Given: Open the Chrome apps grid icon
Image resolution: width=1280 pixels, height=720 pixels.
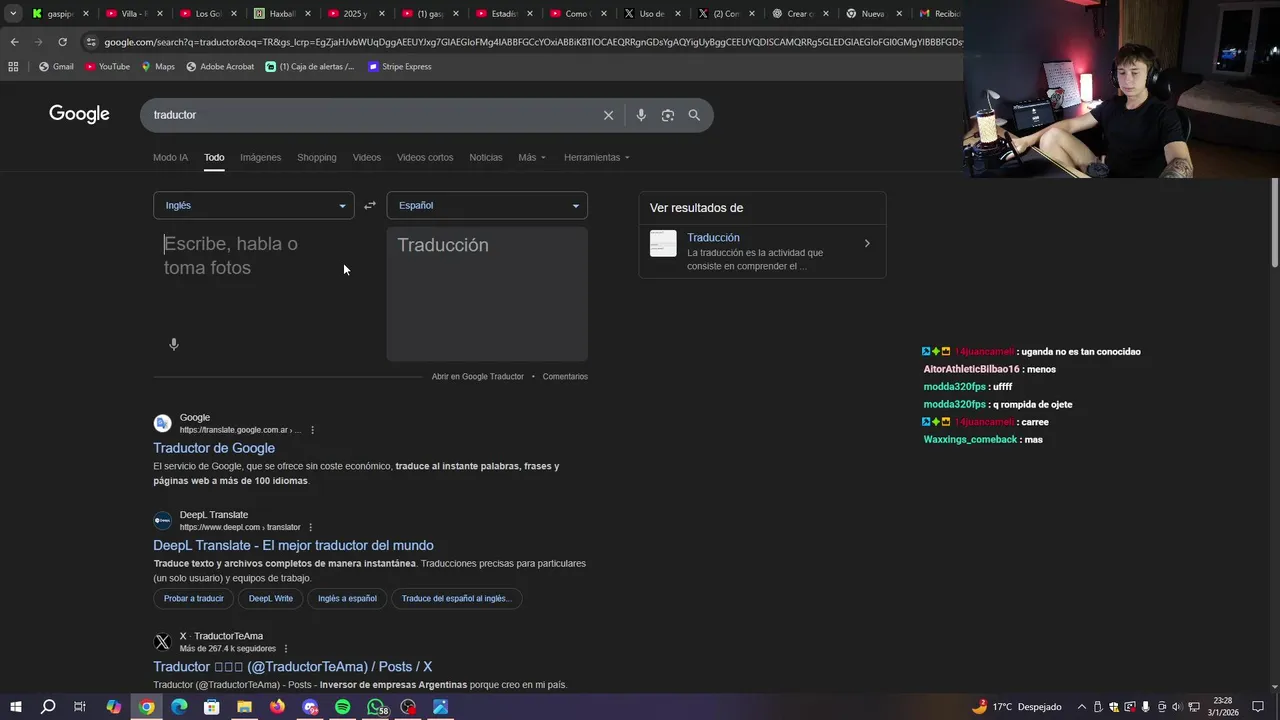Looking at the screenshot, I should pyautogui.click(x=13, y=67).
